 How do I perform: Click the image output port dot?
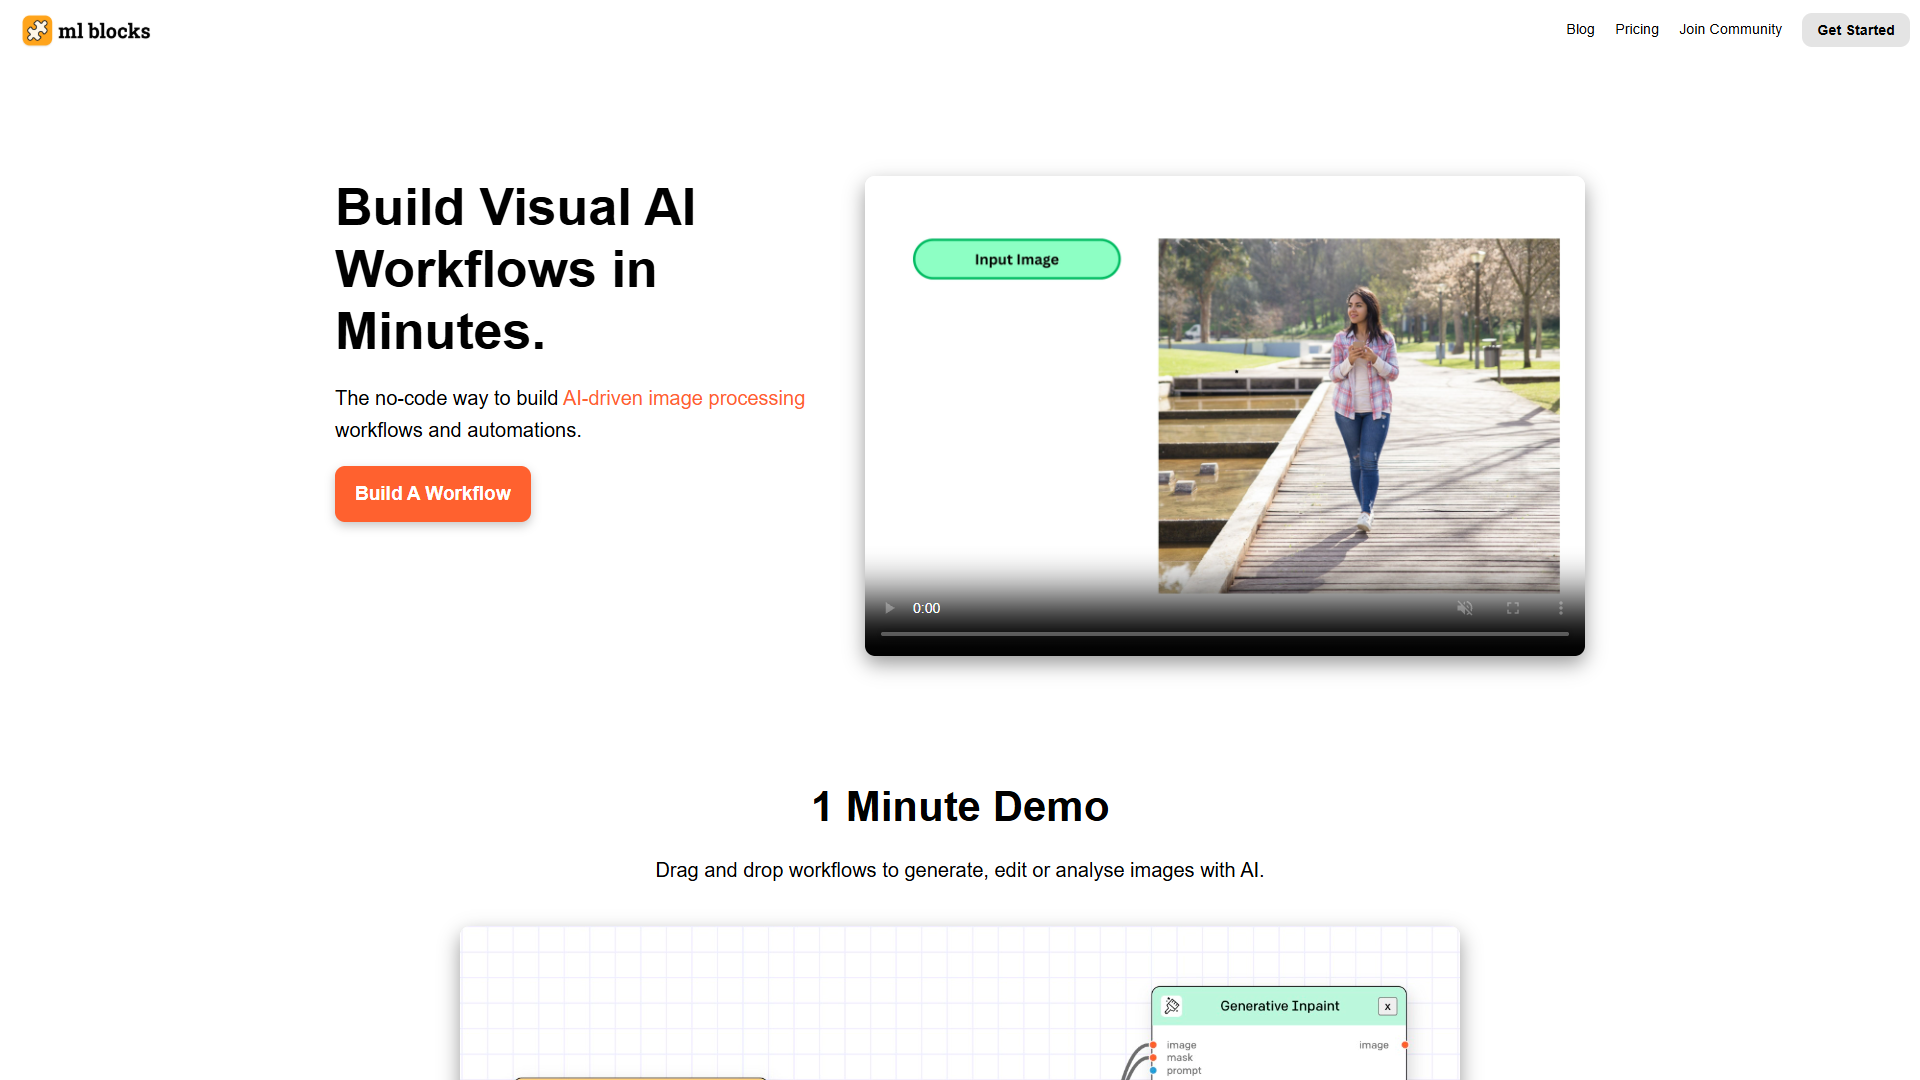coord(1405,1045)
